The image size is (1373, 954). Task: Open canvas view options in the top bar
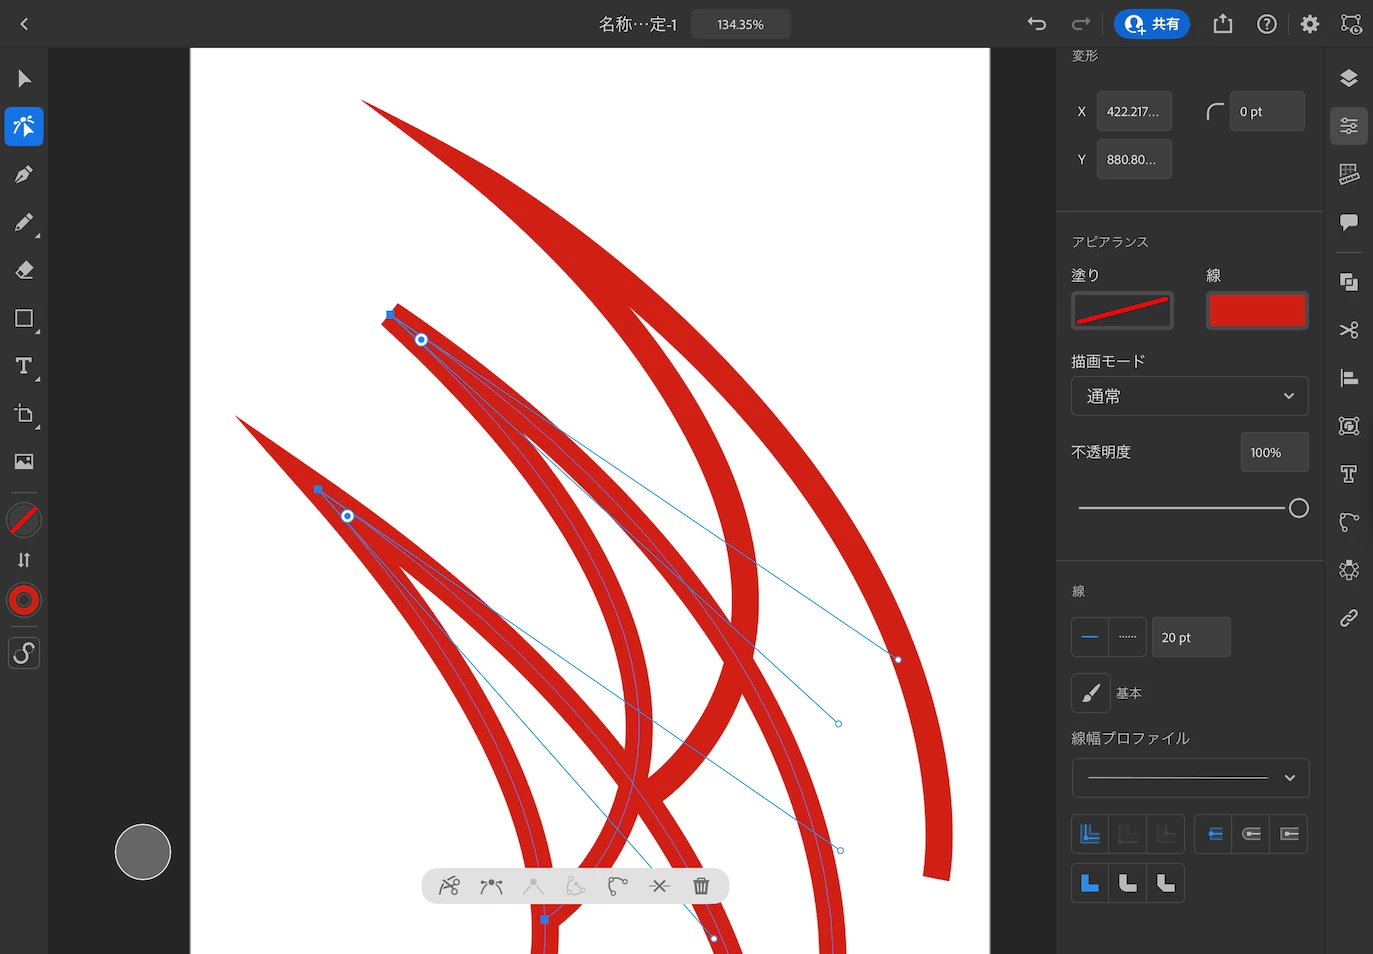pos(1351,24)
